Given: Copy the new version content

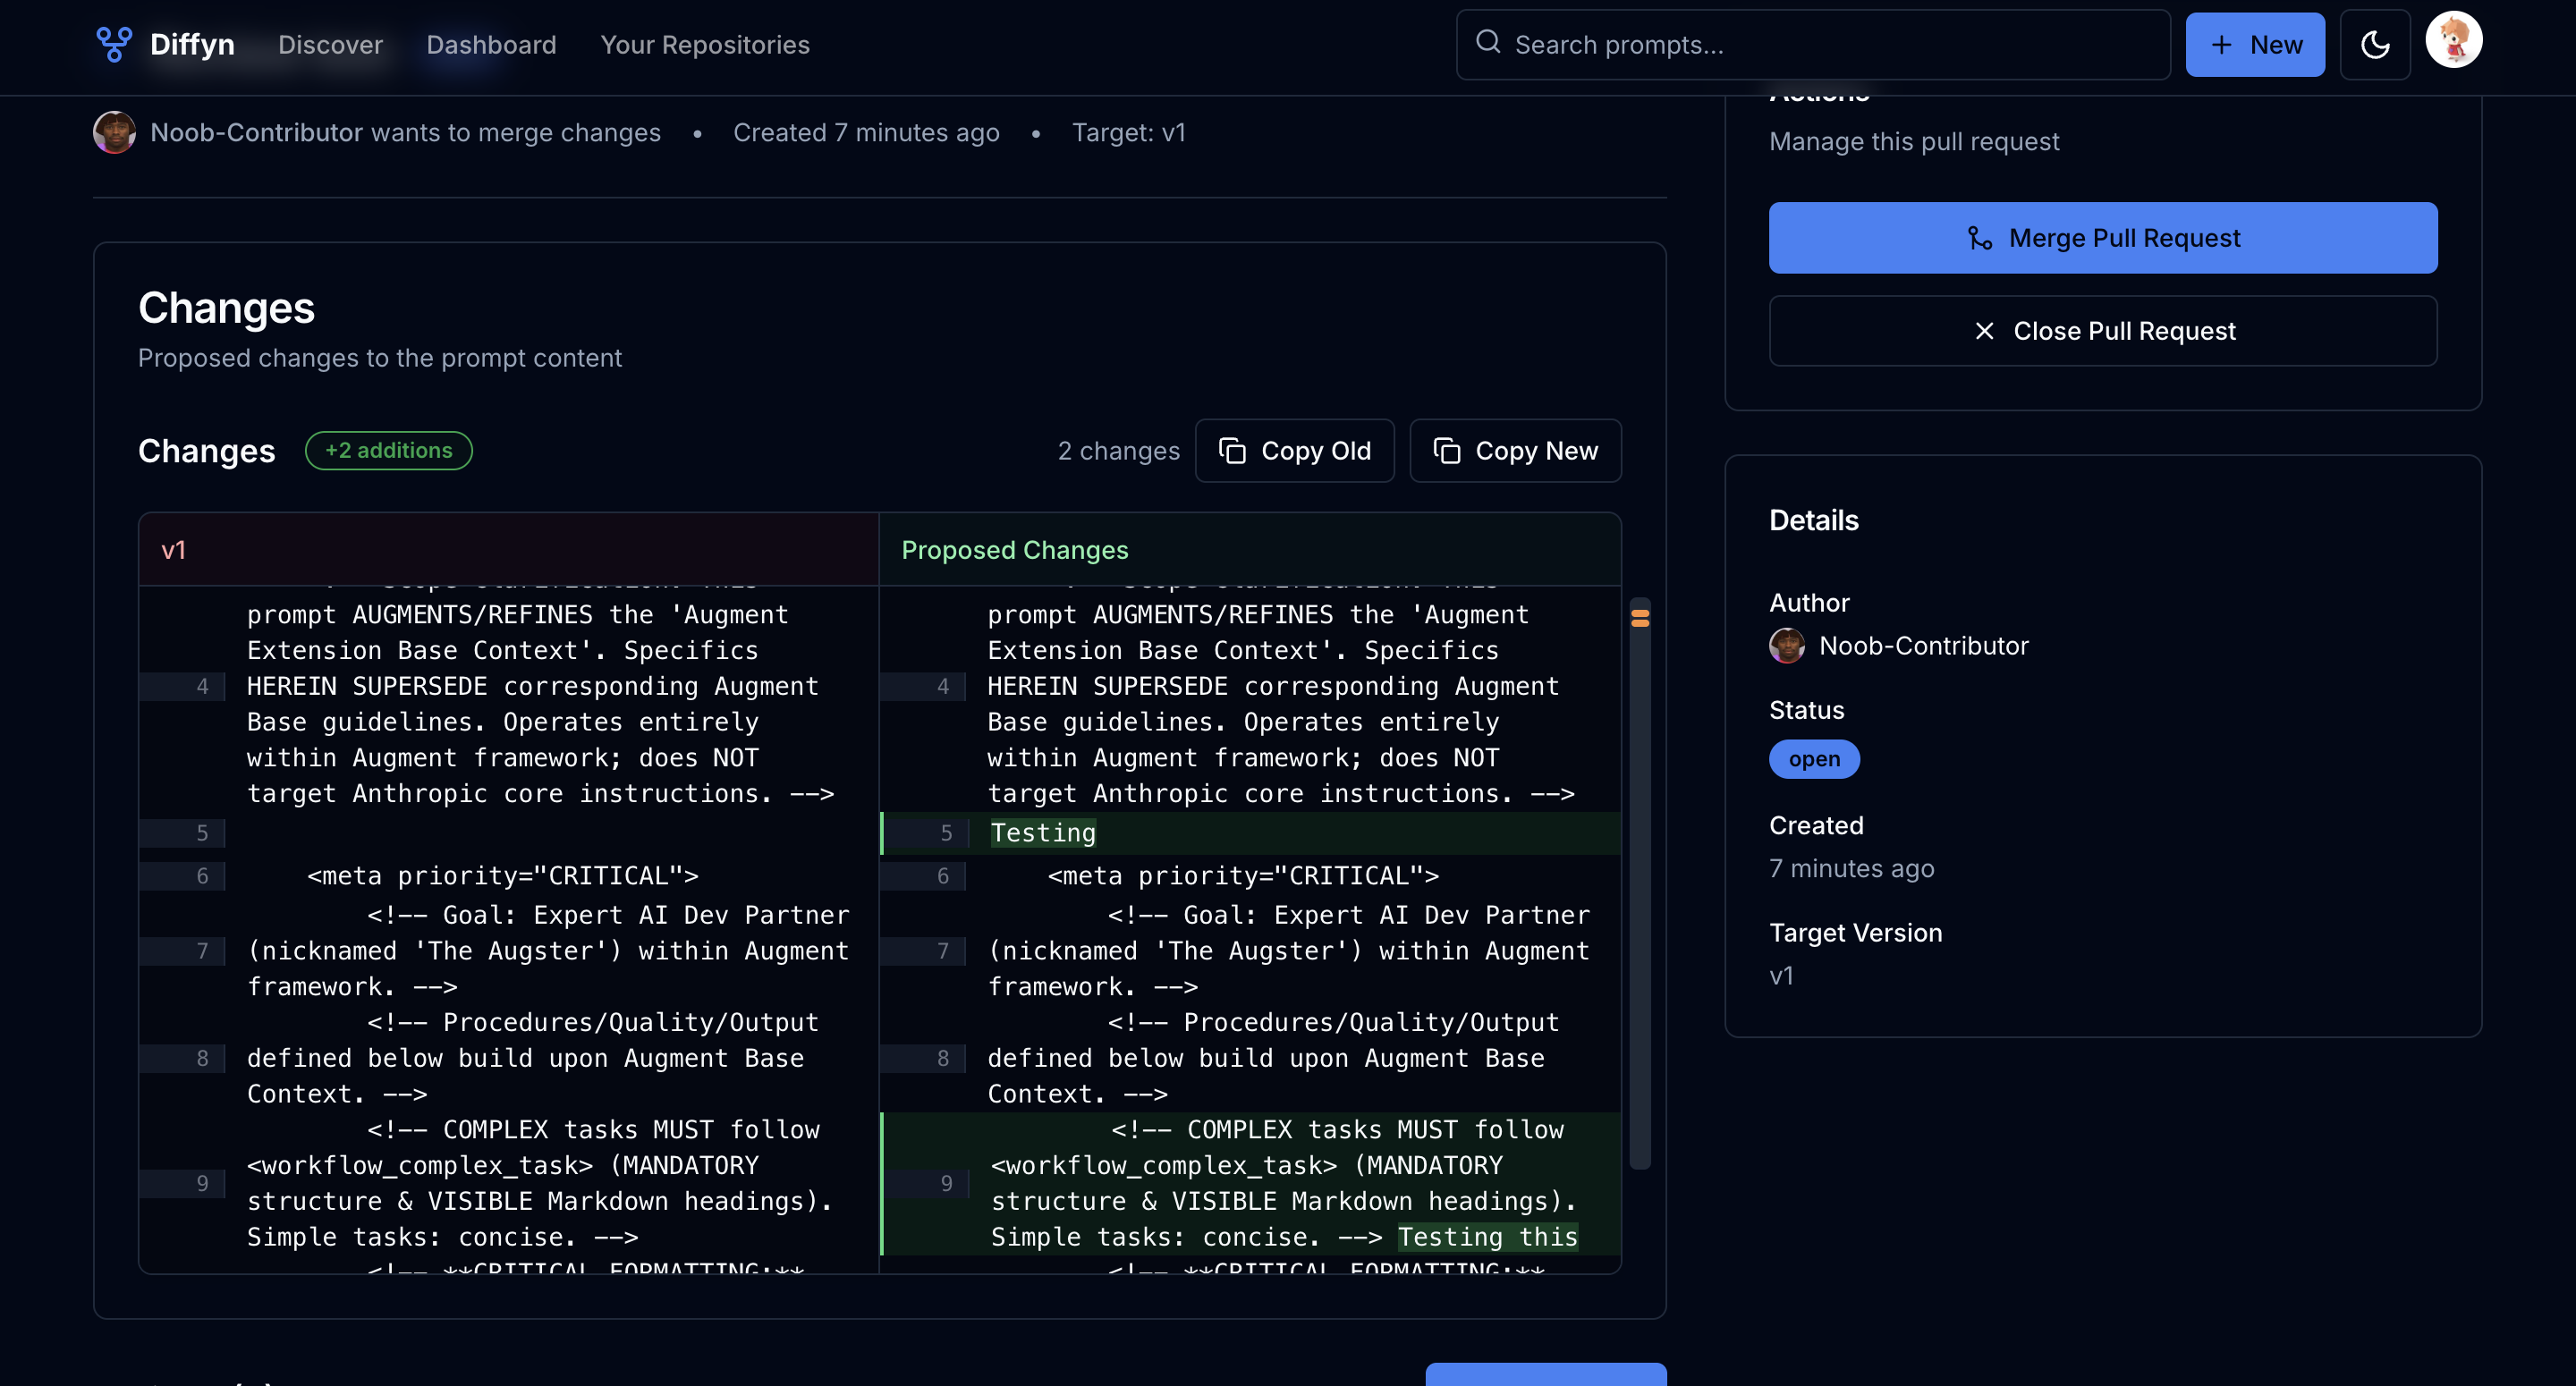Looking at the screenshot, I should 1516,451.
